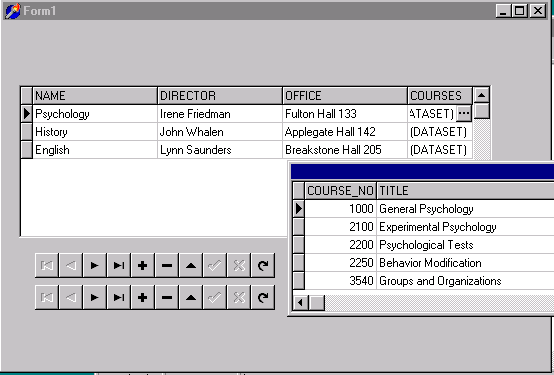Delete record using lower navigator minus button
The width and height of the screenshot is (554, 375).
point(167,297)
